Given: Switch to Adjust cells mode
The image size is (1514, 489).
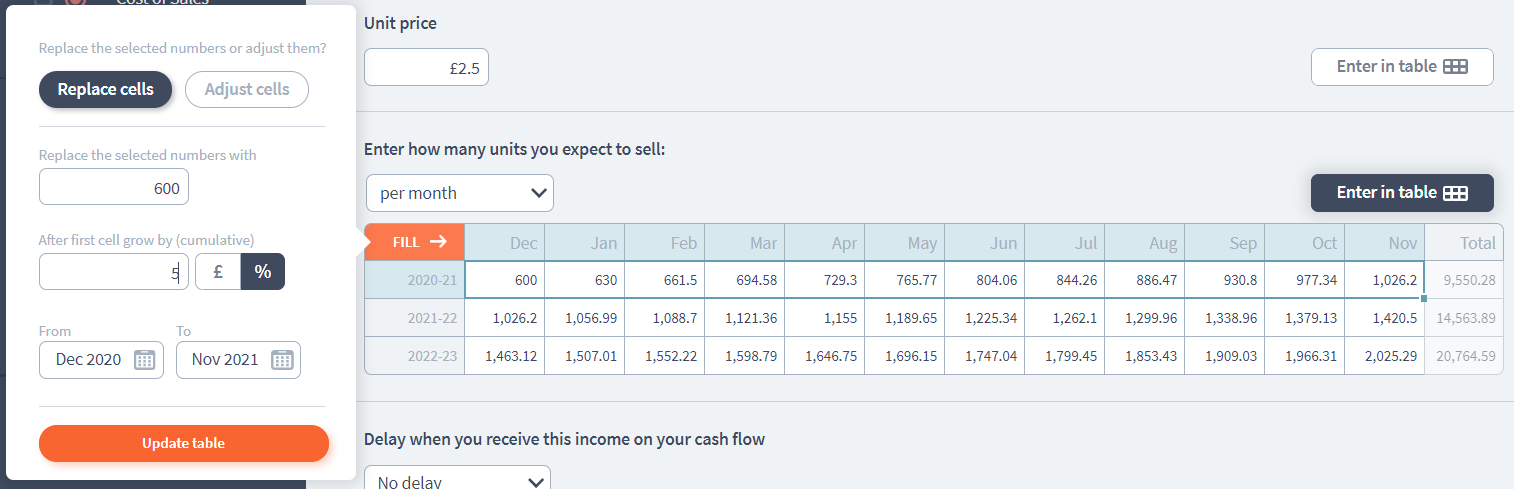Looking at the screenshot, I should 247,89.
